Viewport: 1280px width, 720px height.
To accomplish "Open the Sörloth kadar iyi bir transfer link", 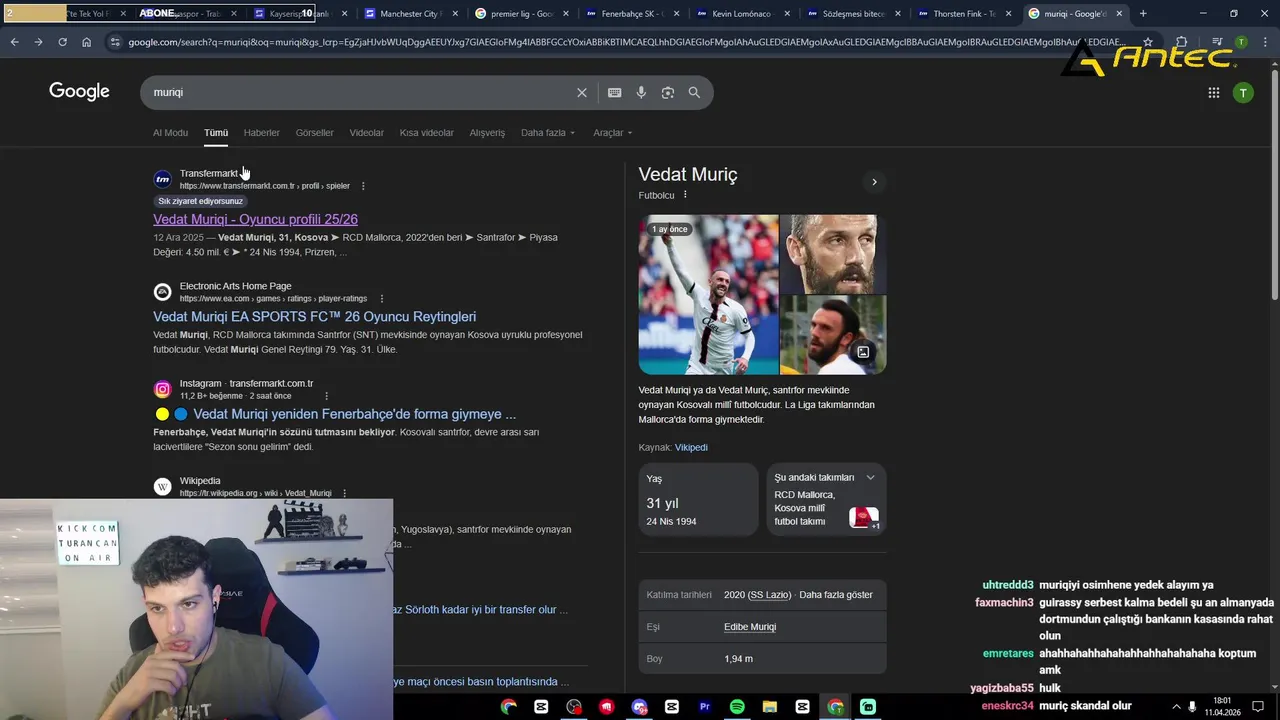I will click(480, 610).
